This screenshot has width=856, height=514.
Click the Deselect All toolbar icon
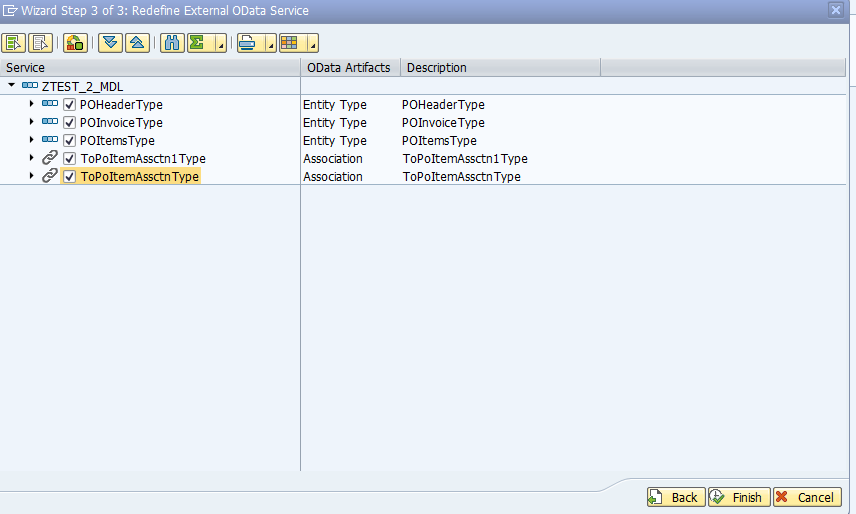[40, 43]
